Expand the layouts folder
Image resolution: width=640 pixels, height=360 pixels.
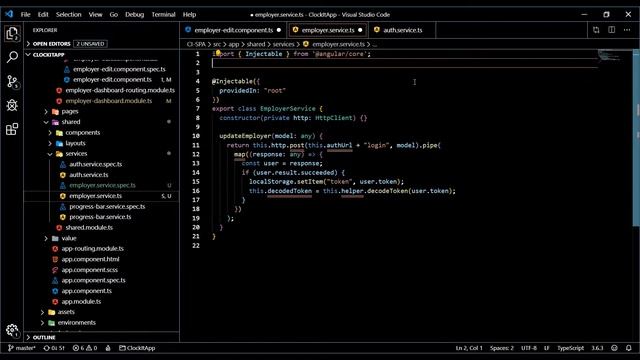point(75,143)
